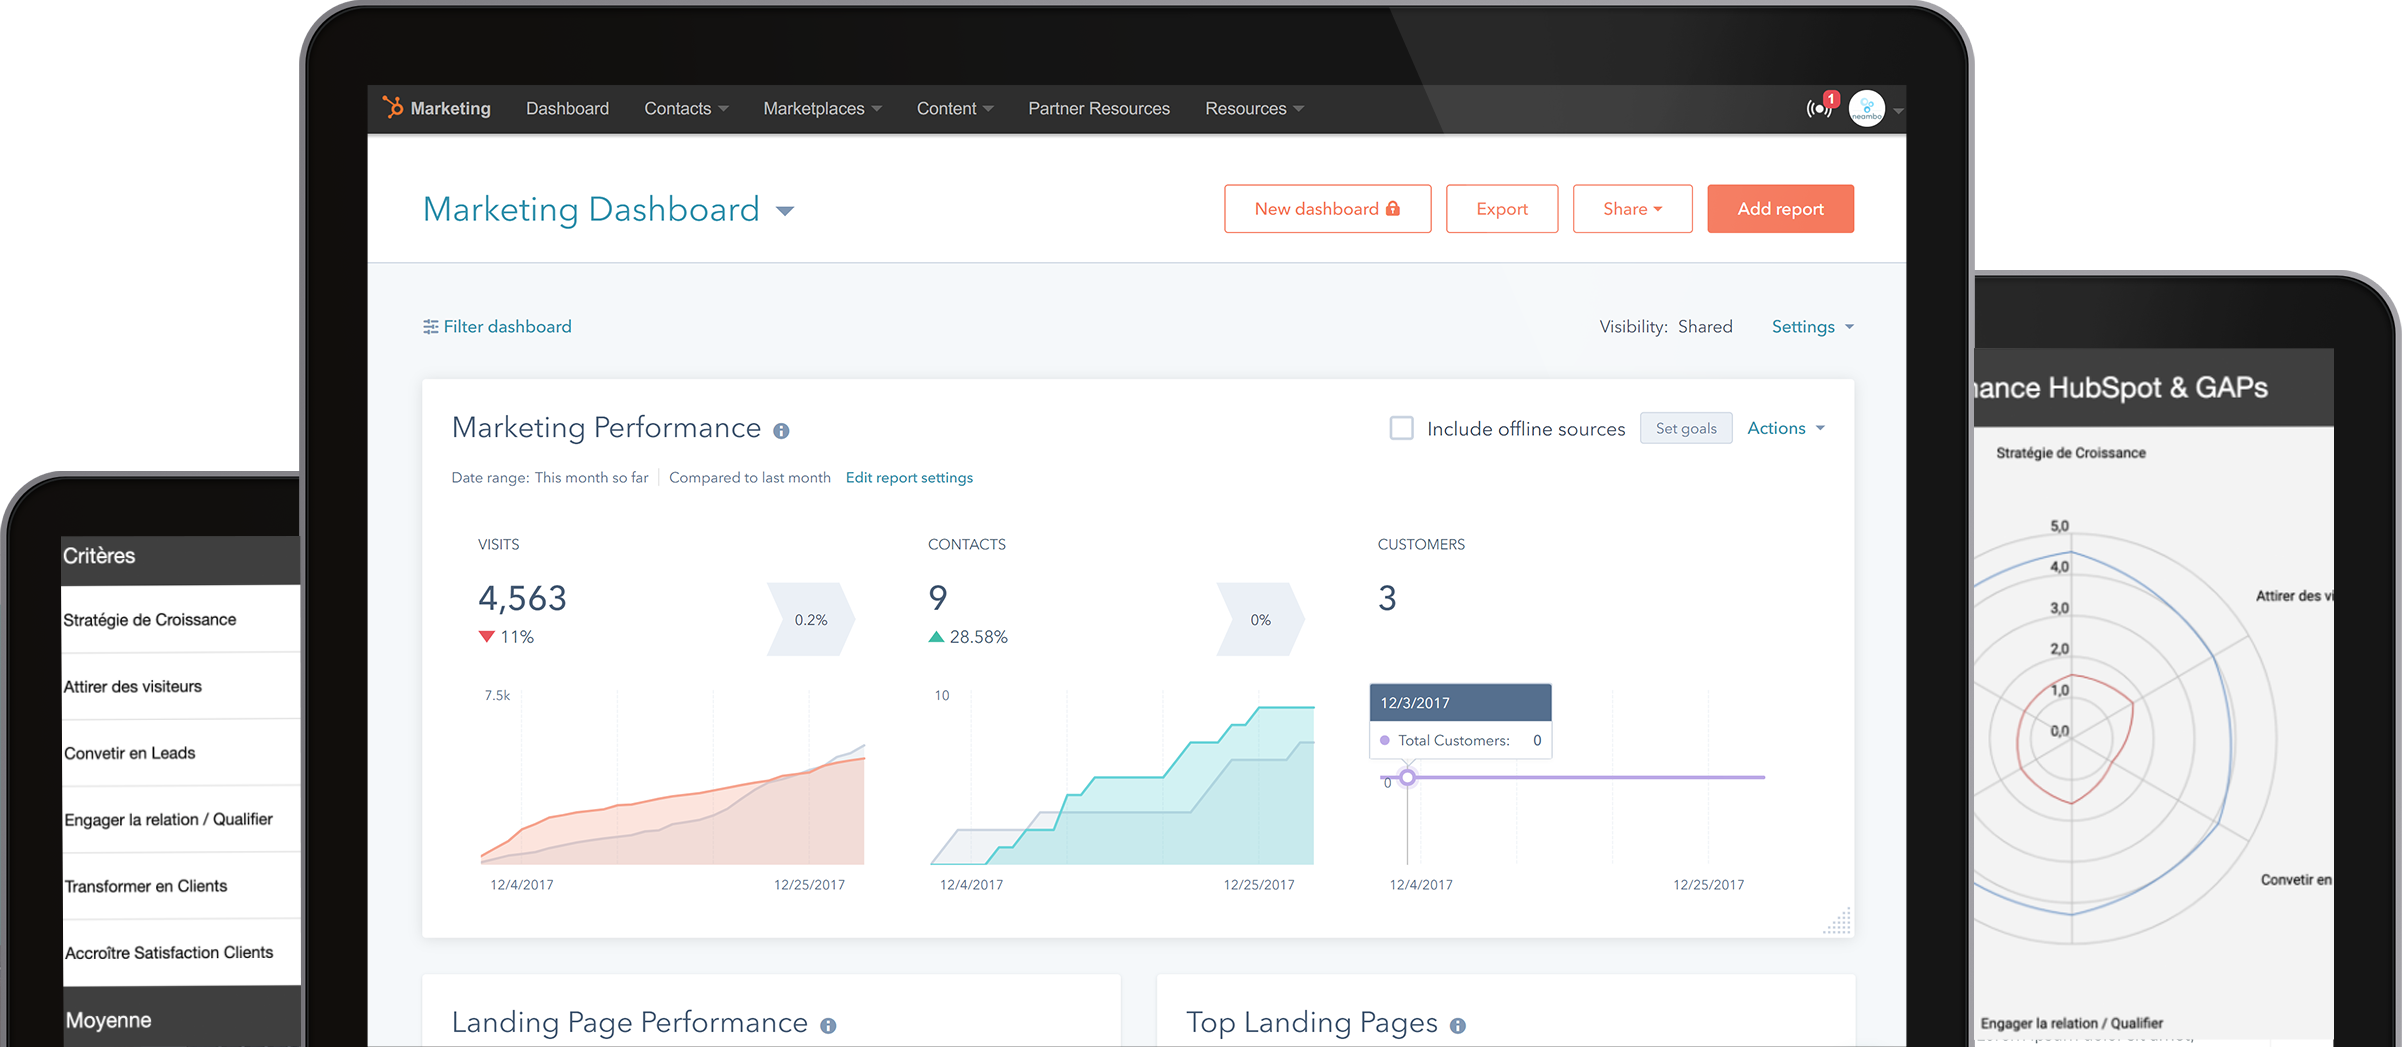Select 'Stratégie de Croissance' row in Critères list

(181, 619)
